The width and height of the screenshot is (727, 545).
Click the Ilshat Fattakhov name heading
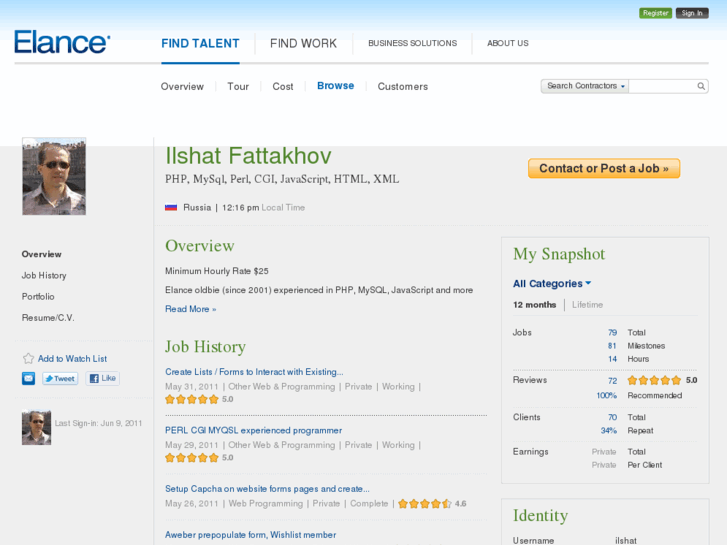(x=248, y=156)
